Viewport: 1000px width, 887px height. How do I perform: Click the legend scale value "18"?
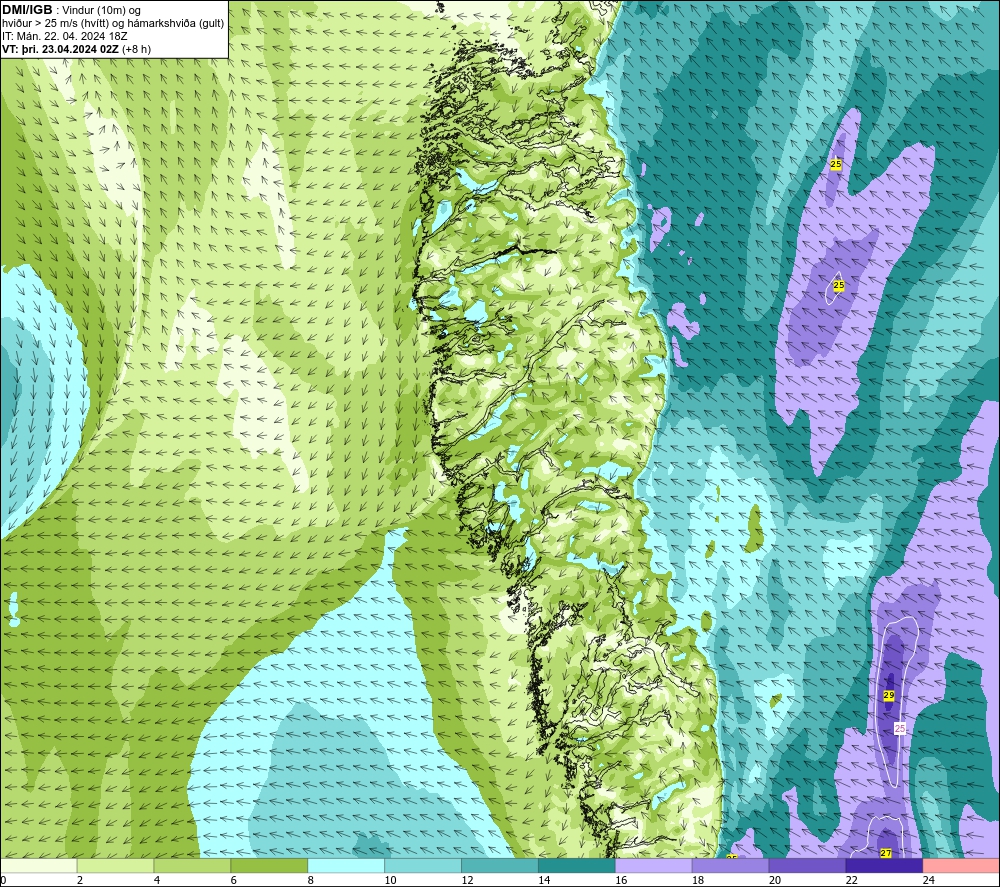pyautogui.click(x=698, y=880)
